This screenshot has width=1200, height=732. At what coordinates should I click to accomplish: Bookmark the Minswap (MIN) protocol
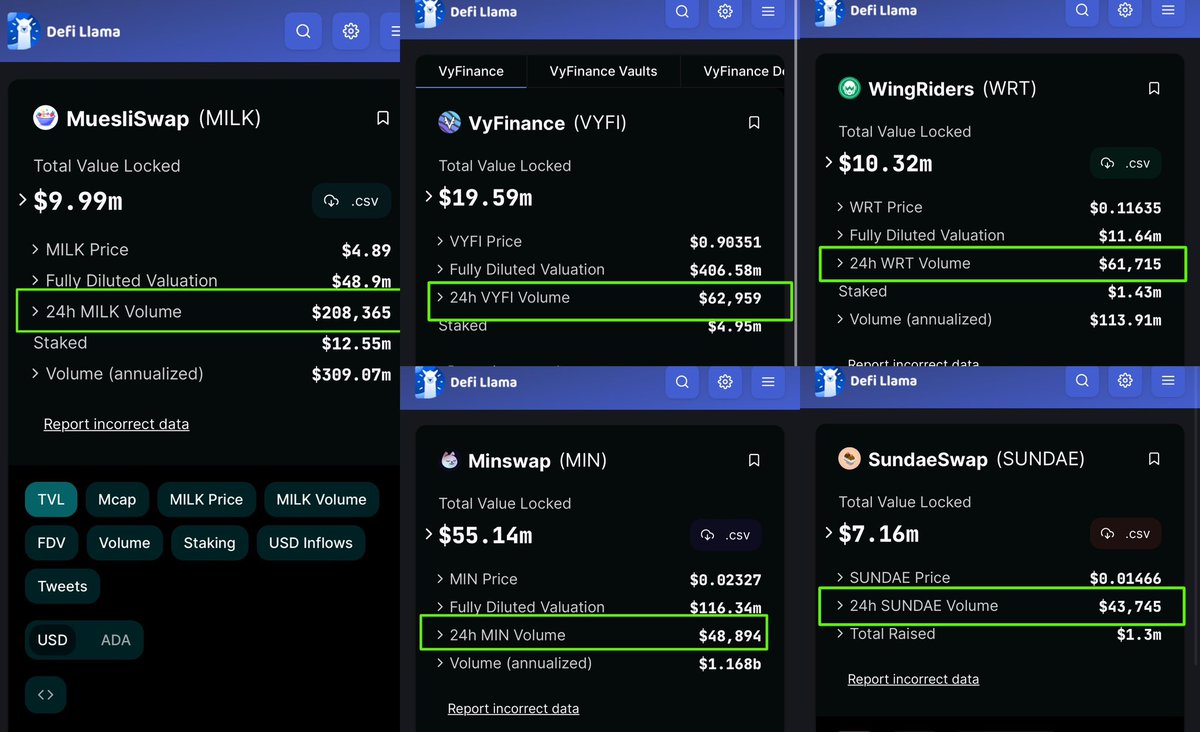(x=754, y=460)
